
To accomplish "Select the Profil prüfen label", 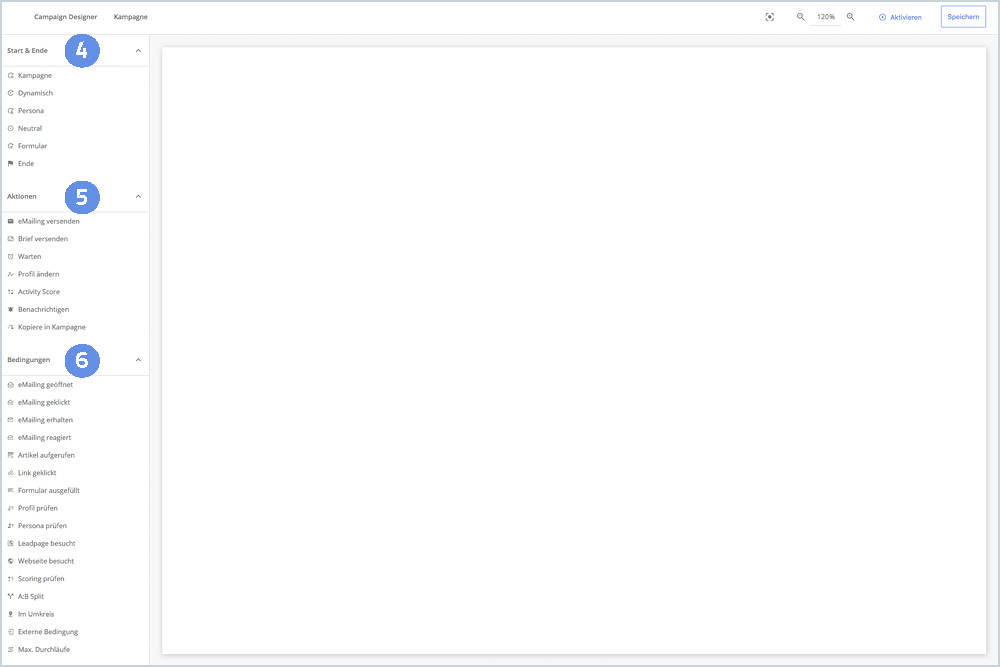I will [38, 508].
